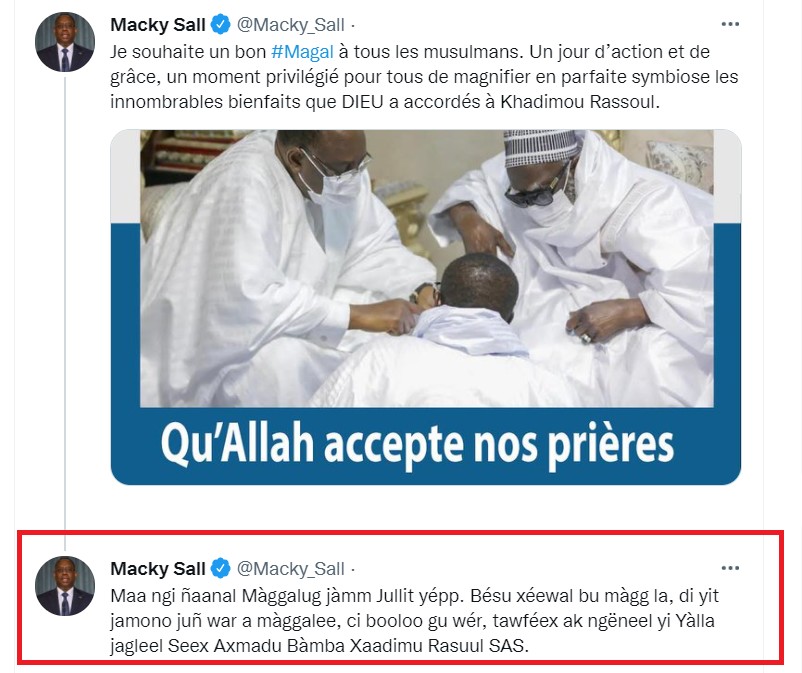This screenshot has width=802, height=673.
Task: Follow the #Magal hashtag link
Action: pyautogui.click(x=302, y=52)
